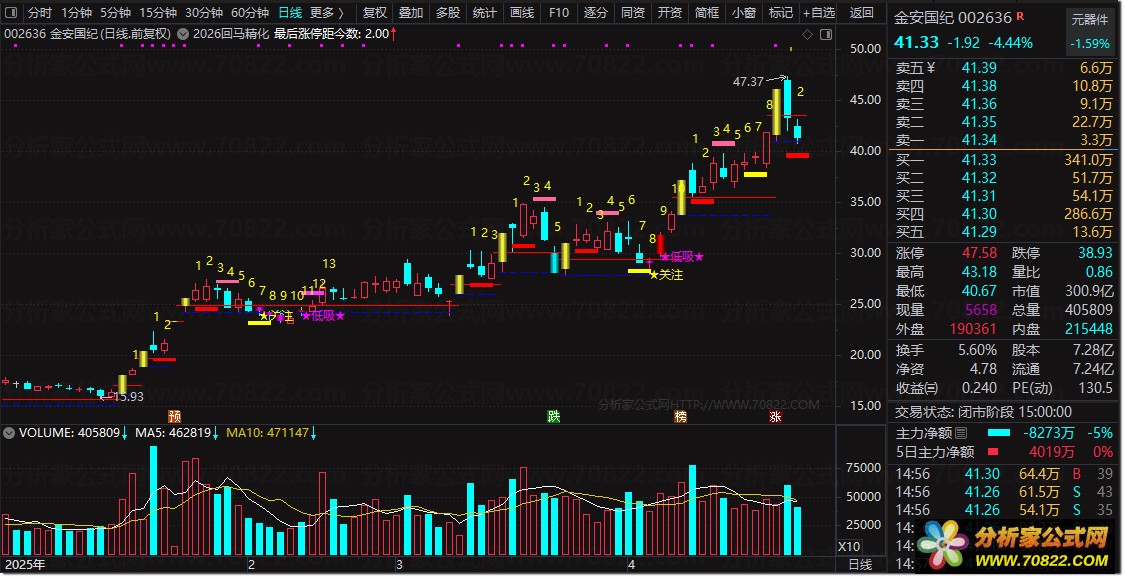This screenshot has width=1125, height=577.
Task: Click the ¥ icon next to 卖五
Action: pos(931,68)
